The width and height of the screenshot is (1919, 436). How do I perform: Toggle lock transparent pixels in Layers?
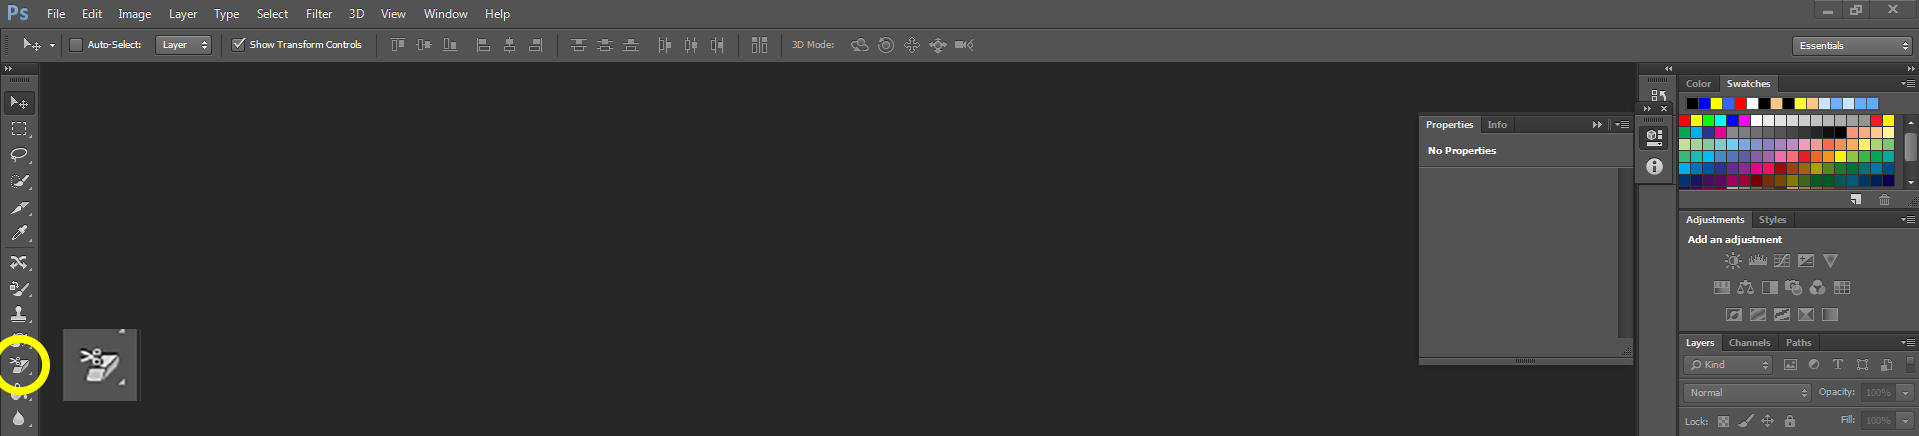click(x=1723, y=422)
